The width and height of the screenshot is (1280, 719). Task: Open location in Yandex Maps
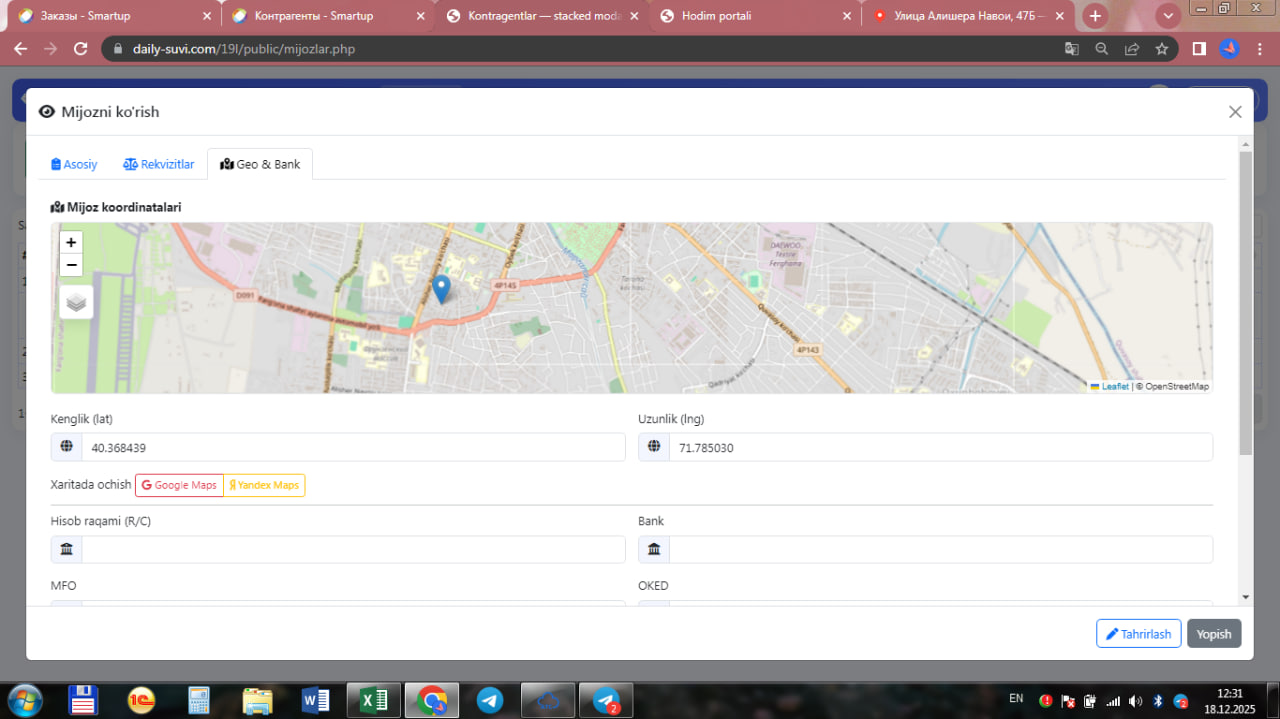264,485
